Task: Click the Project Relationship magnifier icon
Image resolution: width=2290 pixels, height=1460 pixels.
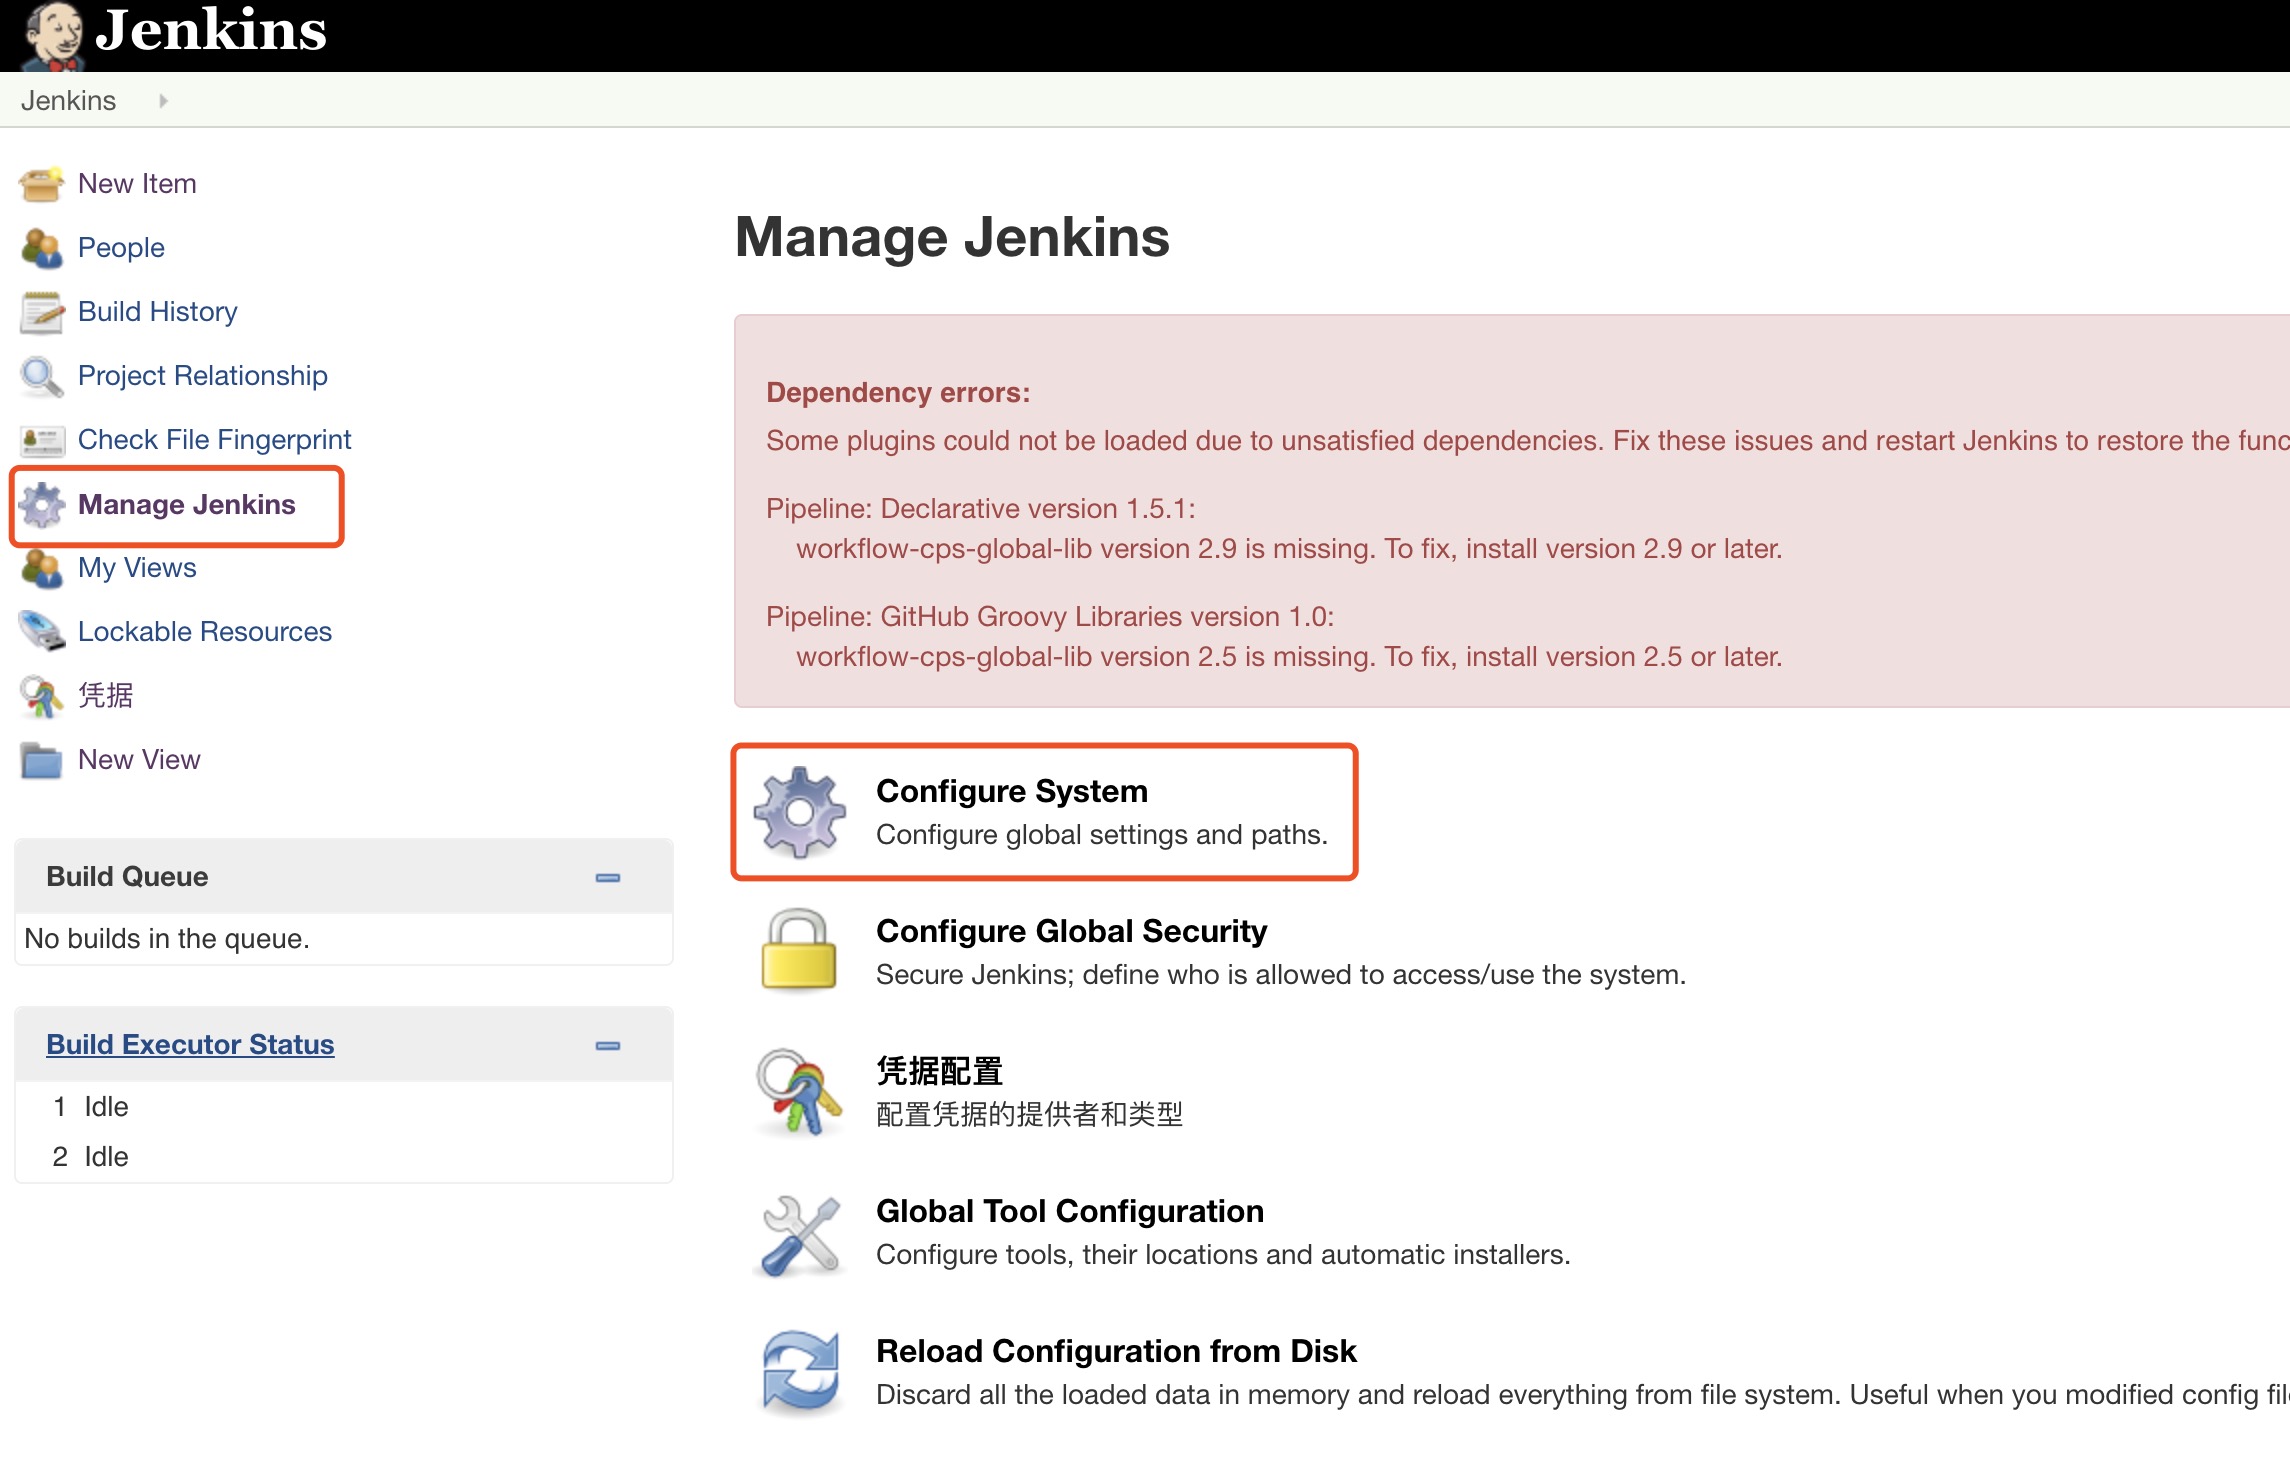Action: point(42,376)
